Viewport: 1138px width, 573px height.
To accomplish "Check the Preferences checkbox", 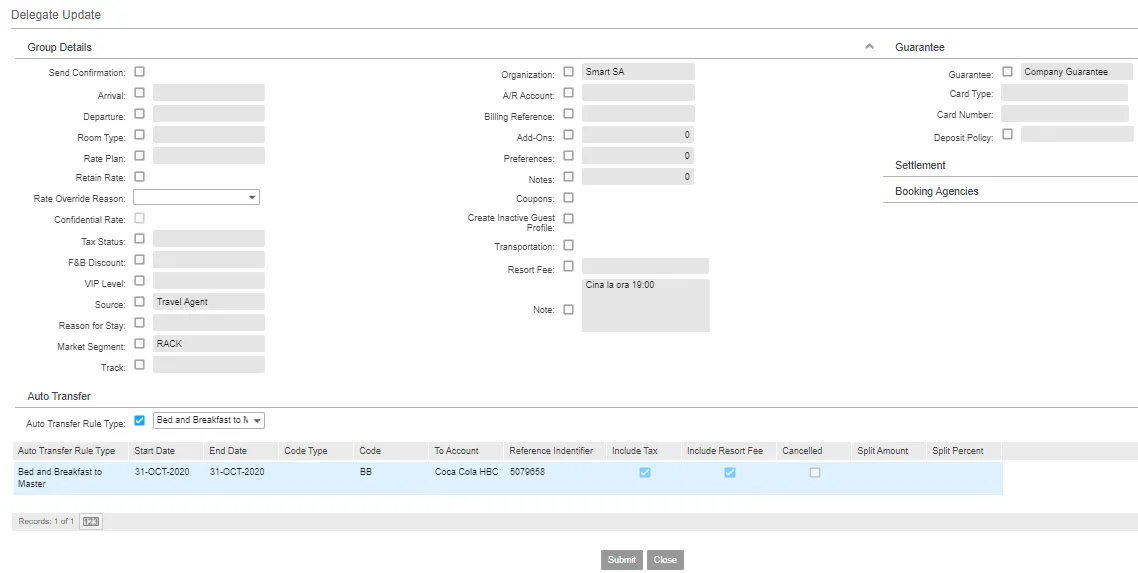I will (x=568, y=155).
